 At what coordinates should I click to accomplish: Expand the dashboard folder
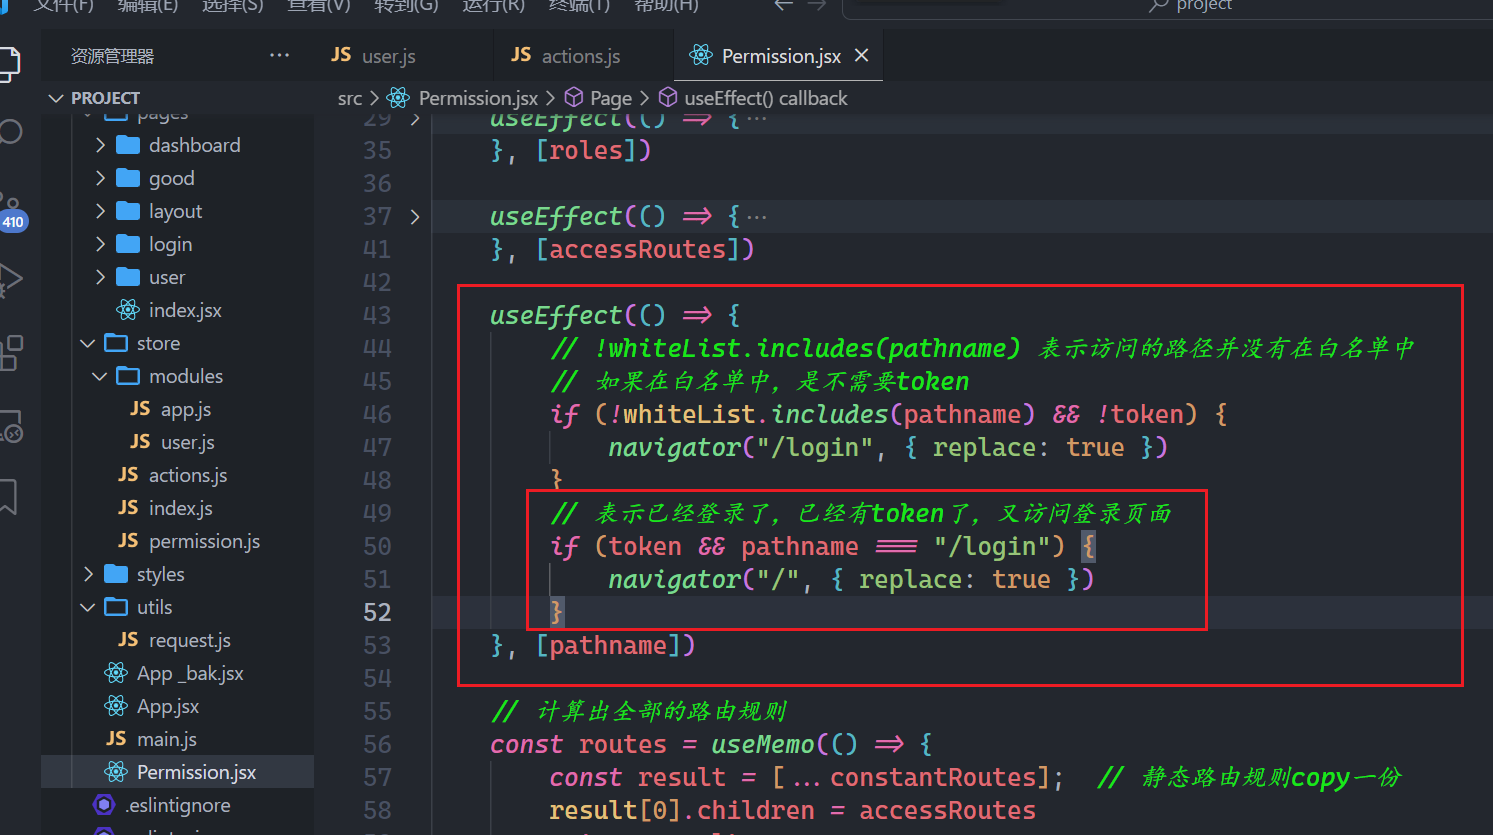pos(100,145)
